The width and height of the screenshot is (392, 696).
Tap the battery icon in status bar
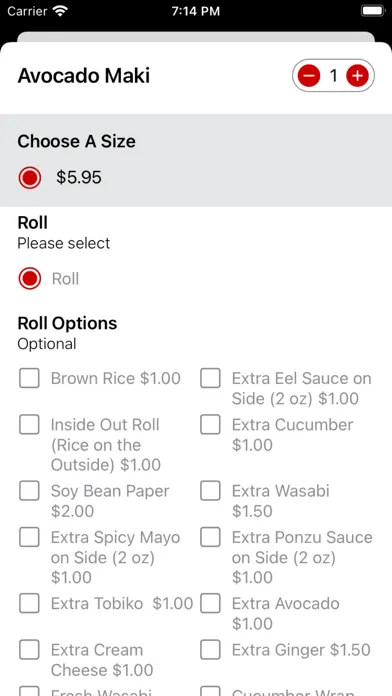click(x=373, y=11)
